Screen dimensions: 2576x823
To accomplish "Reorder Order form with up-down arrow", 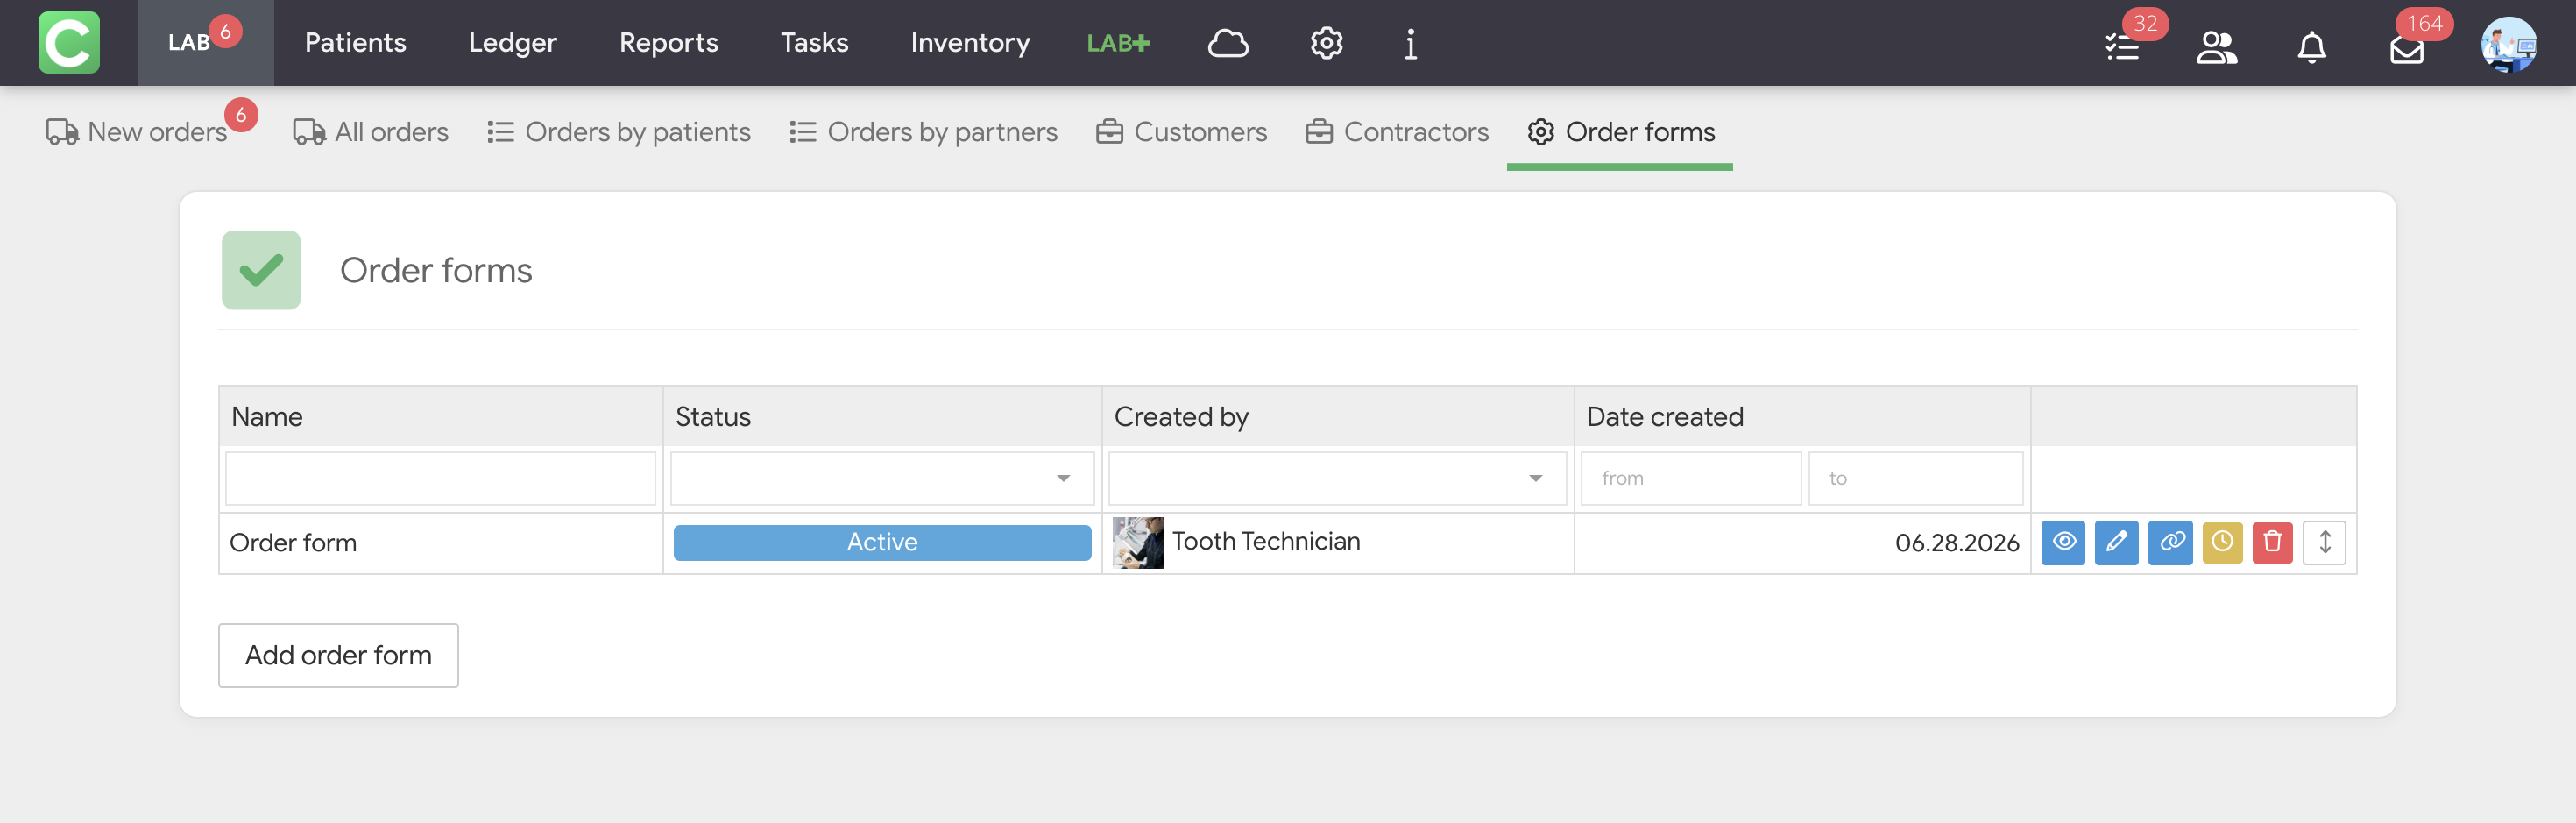I will pos(2324,543).
